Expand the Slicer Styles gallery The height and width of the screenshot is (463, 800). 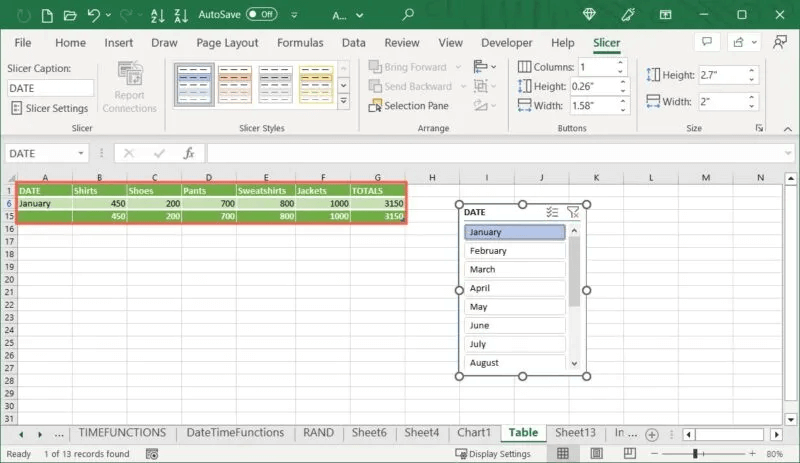point(343,102)
